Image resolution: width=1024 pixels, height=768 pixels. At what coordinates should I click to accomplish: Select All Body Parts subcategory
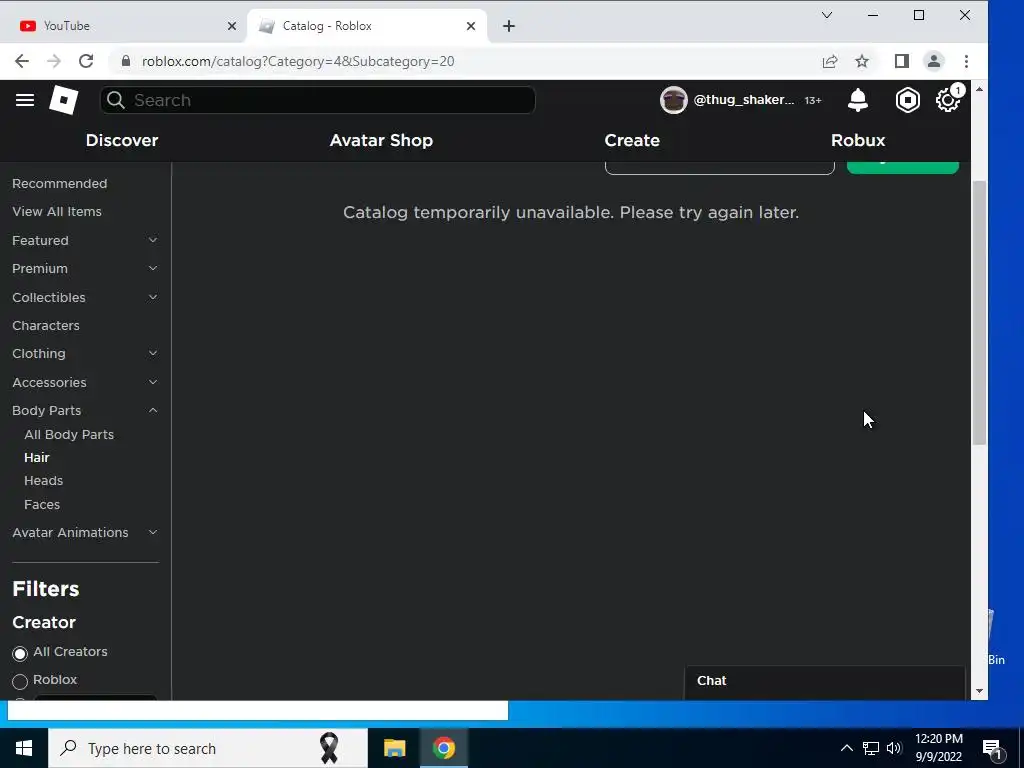[x=69, y=434]
